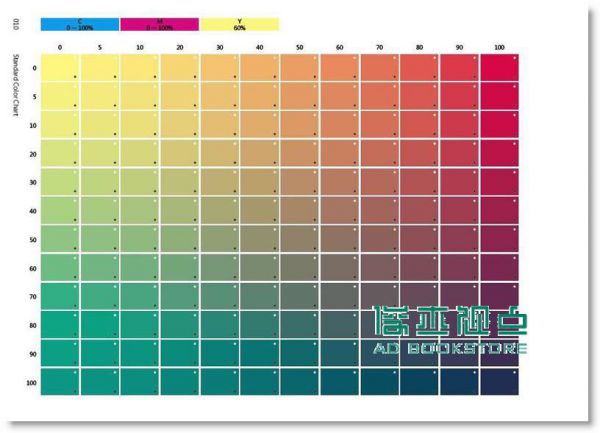600x433 pixels.
Task: Select the swatch at row 40, column 100
Action: pos(499,210)
